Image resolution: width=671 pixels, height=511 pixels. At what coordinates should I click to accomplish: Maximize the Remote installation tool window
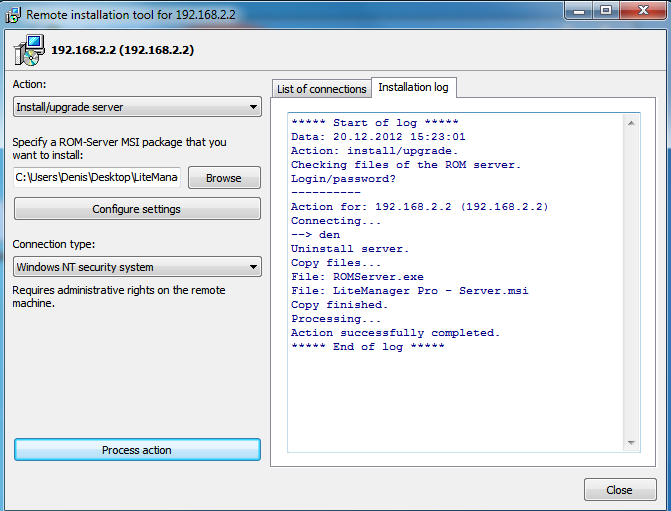(x=606, y=11)
